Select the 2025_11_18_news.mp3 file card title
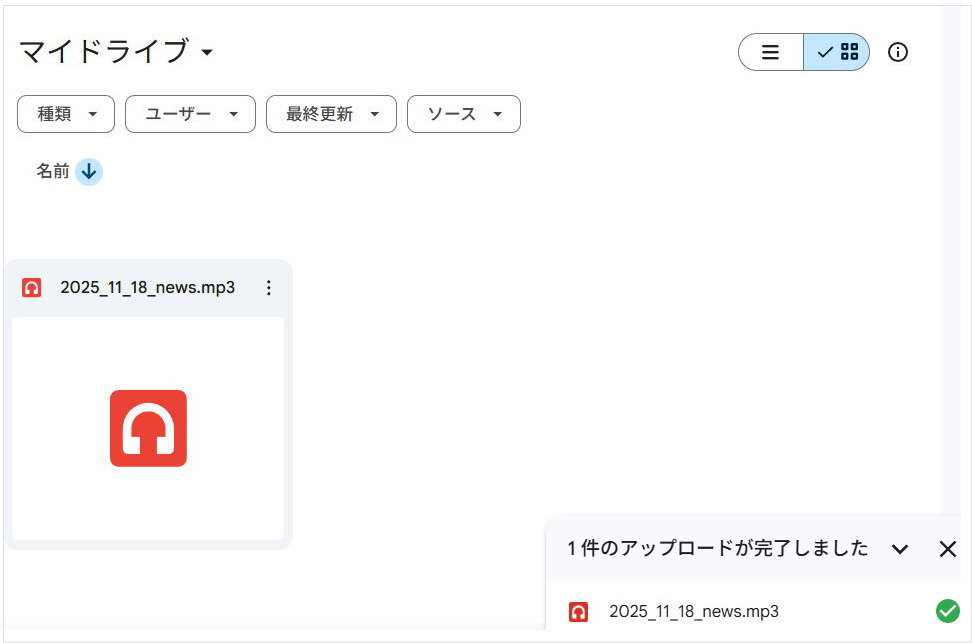Viewport: 972px width, 643px height. click(x=147, y=288)
